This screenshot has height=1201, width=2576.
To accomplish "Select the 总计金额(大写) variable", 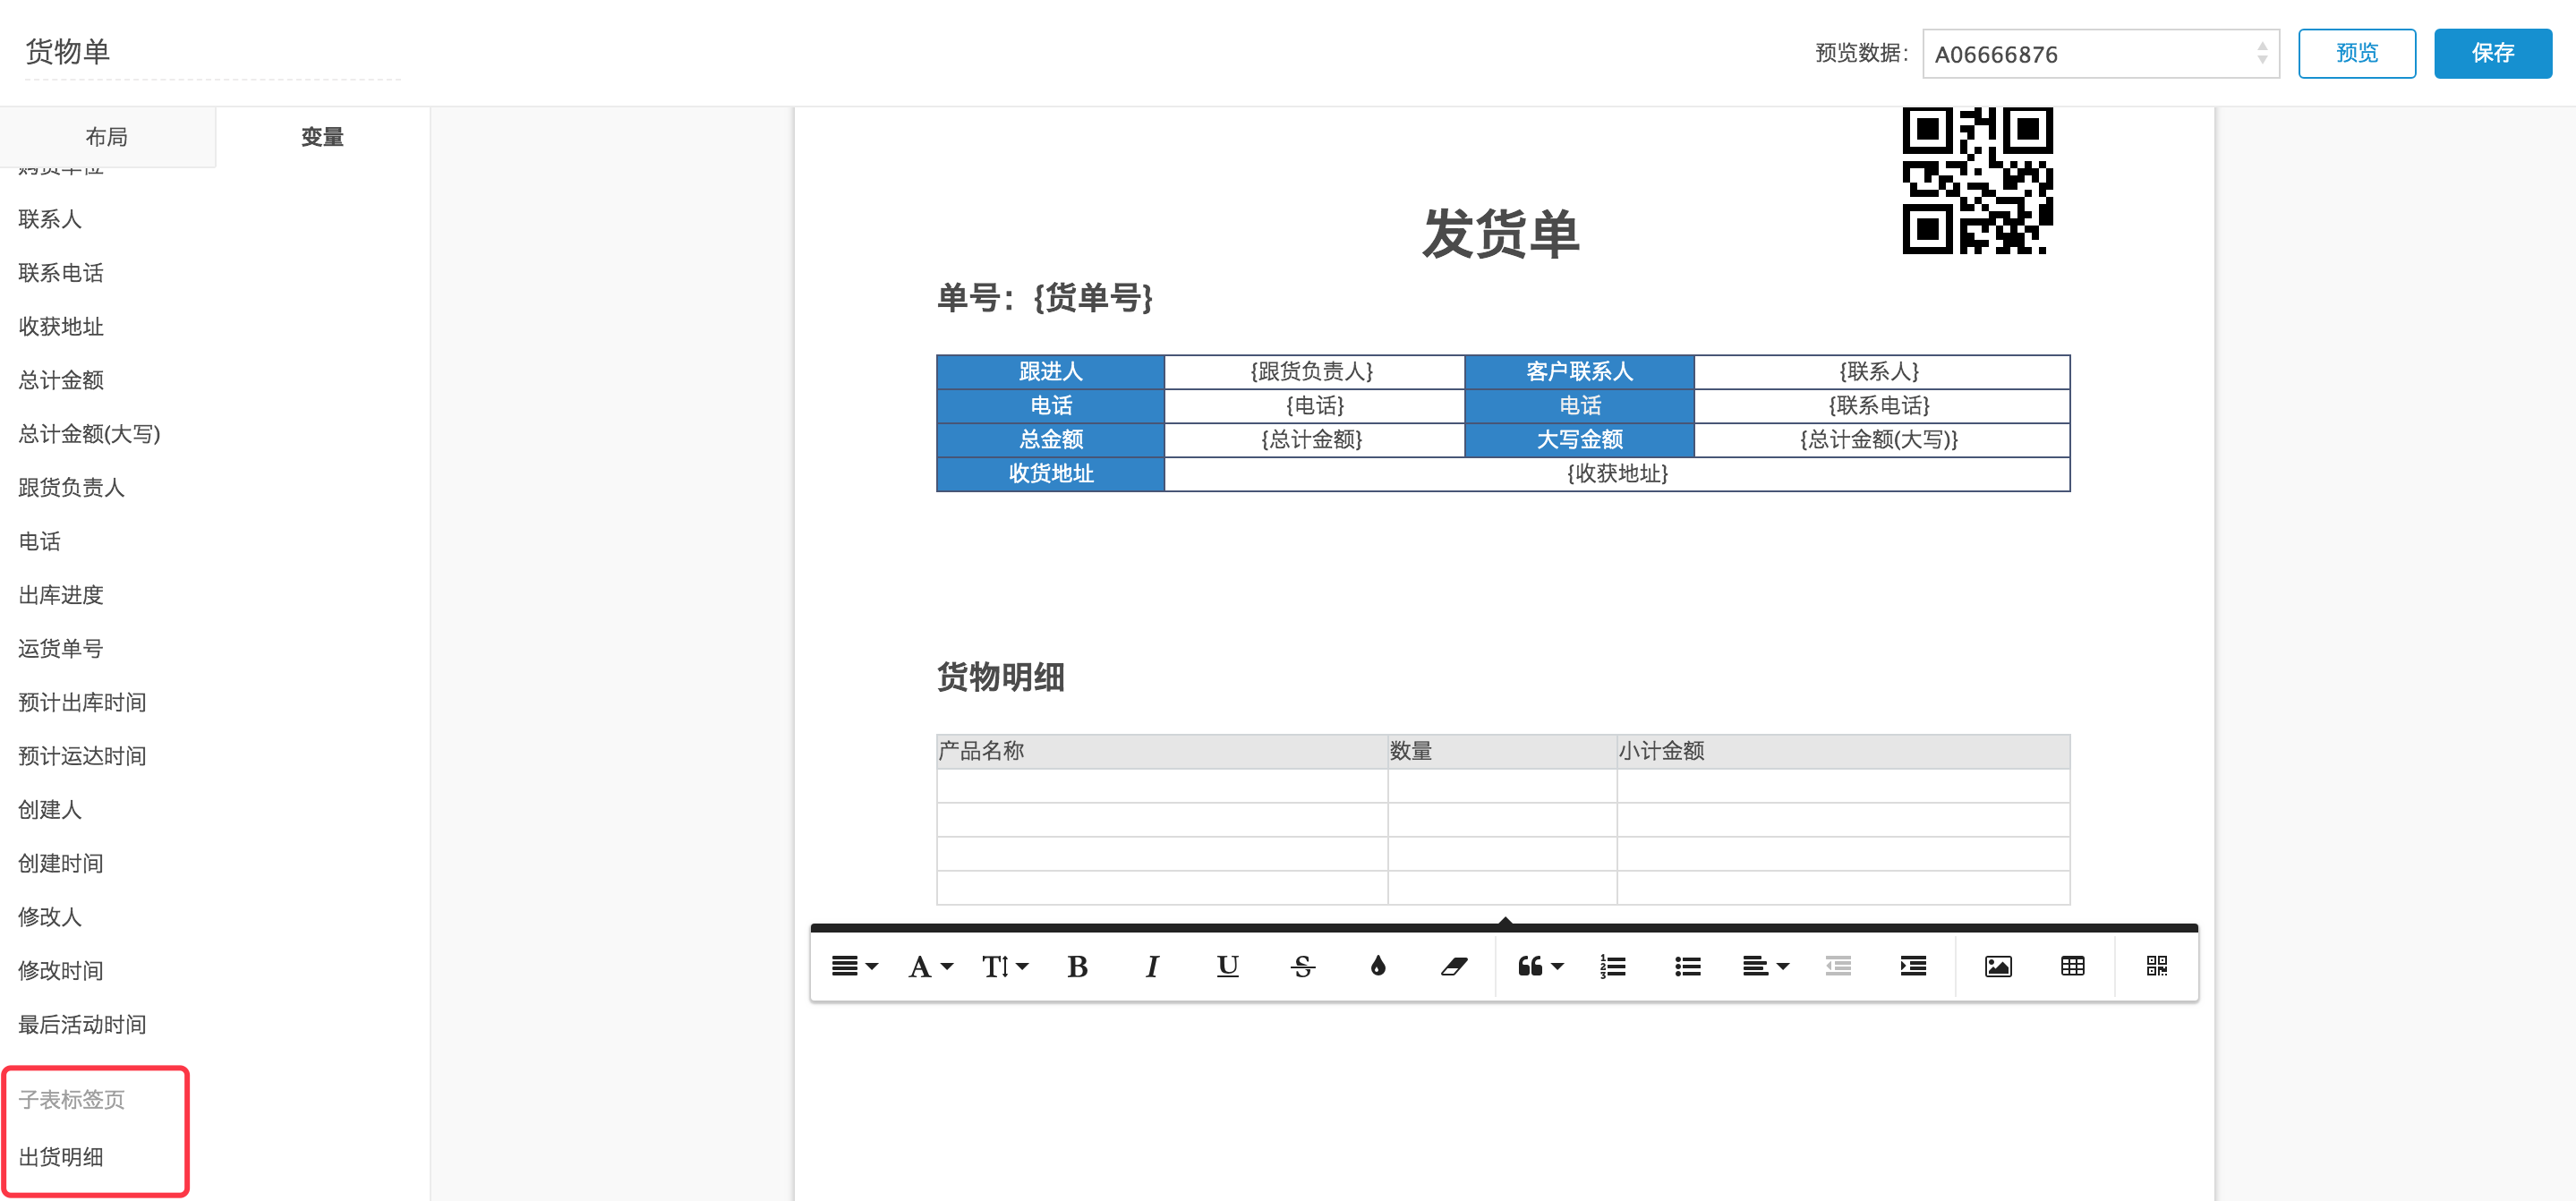I will click(90, 434).
